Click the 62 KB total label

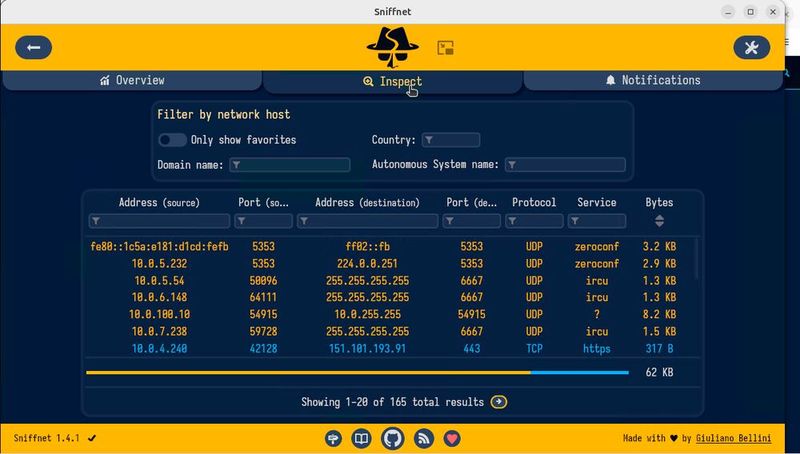tap(659, 372)
